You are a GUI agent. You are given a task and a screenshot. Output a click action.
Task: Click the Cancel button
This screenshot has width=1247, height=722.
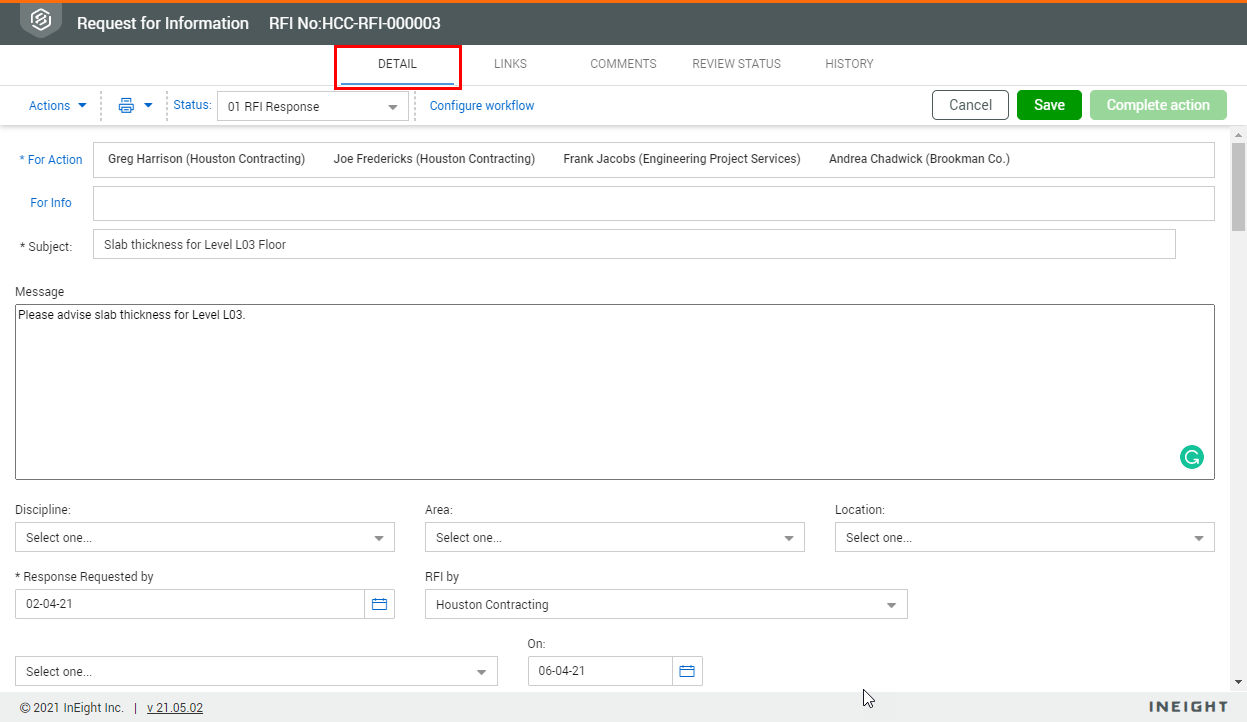point(970,105)
